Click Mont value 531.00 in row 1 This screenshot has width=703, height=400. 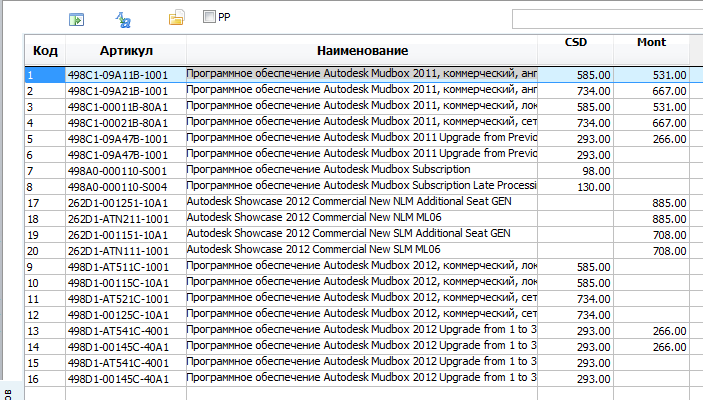click(669, 75)
